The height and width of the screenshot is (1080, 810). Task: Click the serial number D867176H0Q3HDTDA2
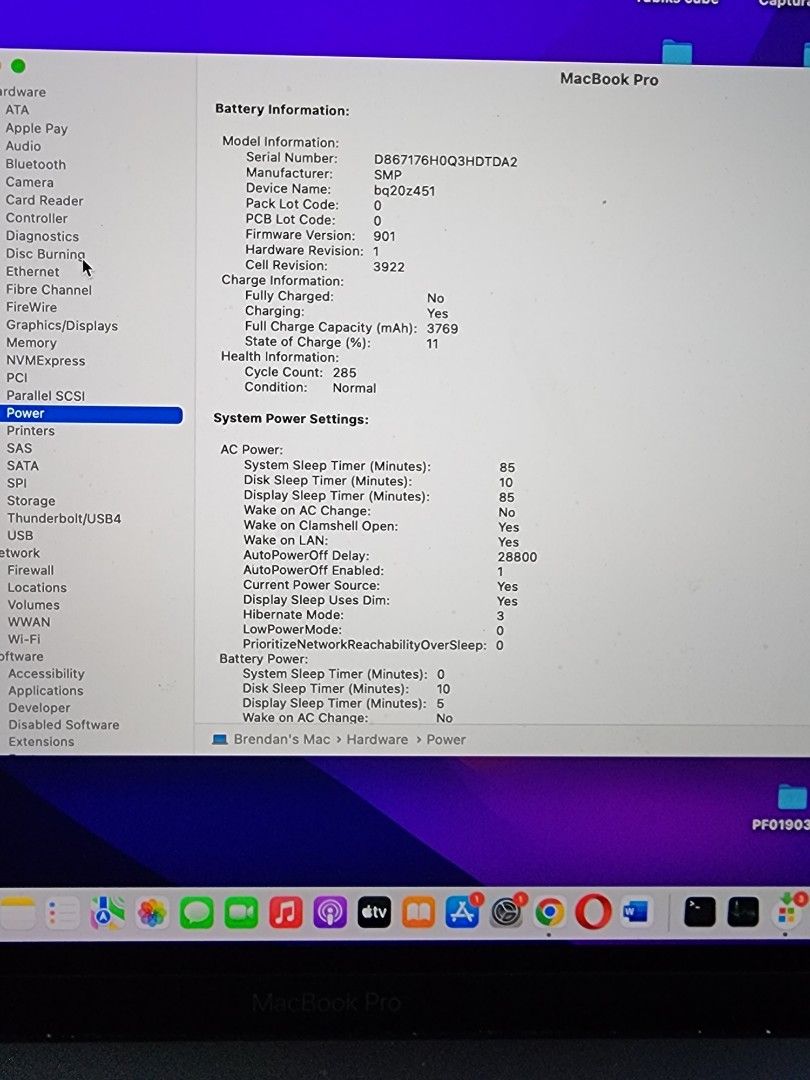446,162
